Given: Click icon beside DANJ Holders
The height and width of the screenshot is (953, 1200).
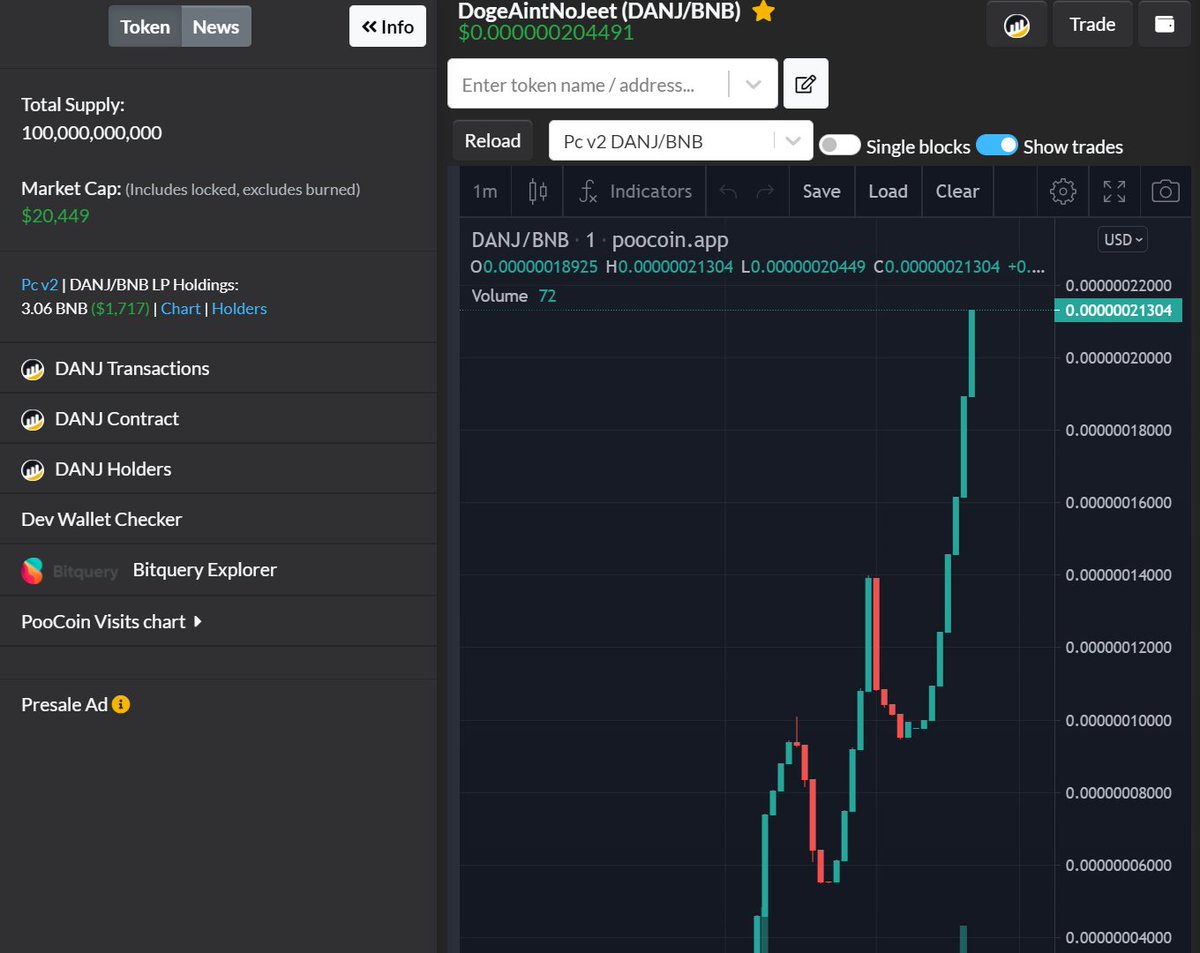Looking at the screenshot, I should tap(33, 469).
